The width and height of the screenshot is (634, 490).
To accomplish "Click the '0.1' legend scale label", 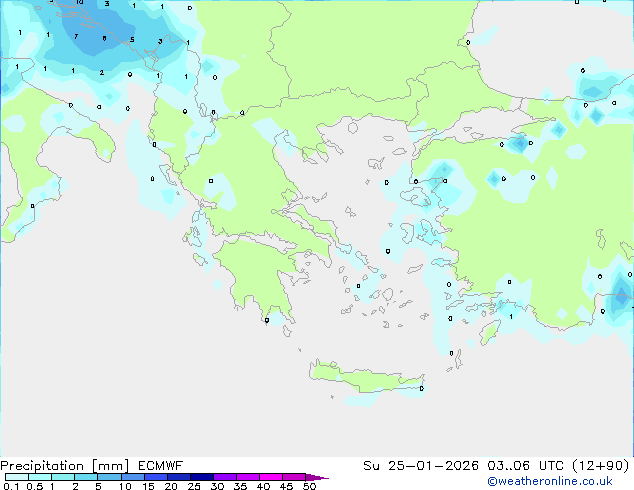I will click(11, 486).
